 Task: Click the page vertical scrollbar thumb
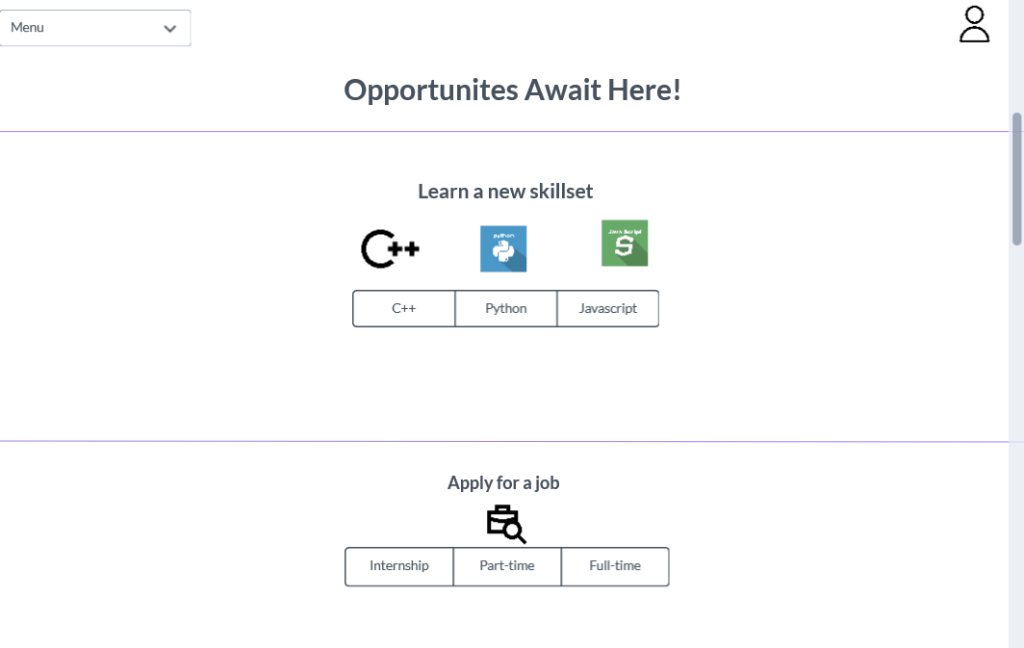pyautogui.click(x=1016, y=179)
